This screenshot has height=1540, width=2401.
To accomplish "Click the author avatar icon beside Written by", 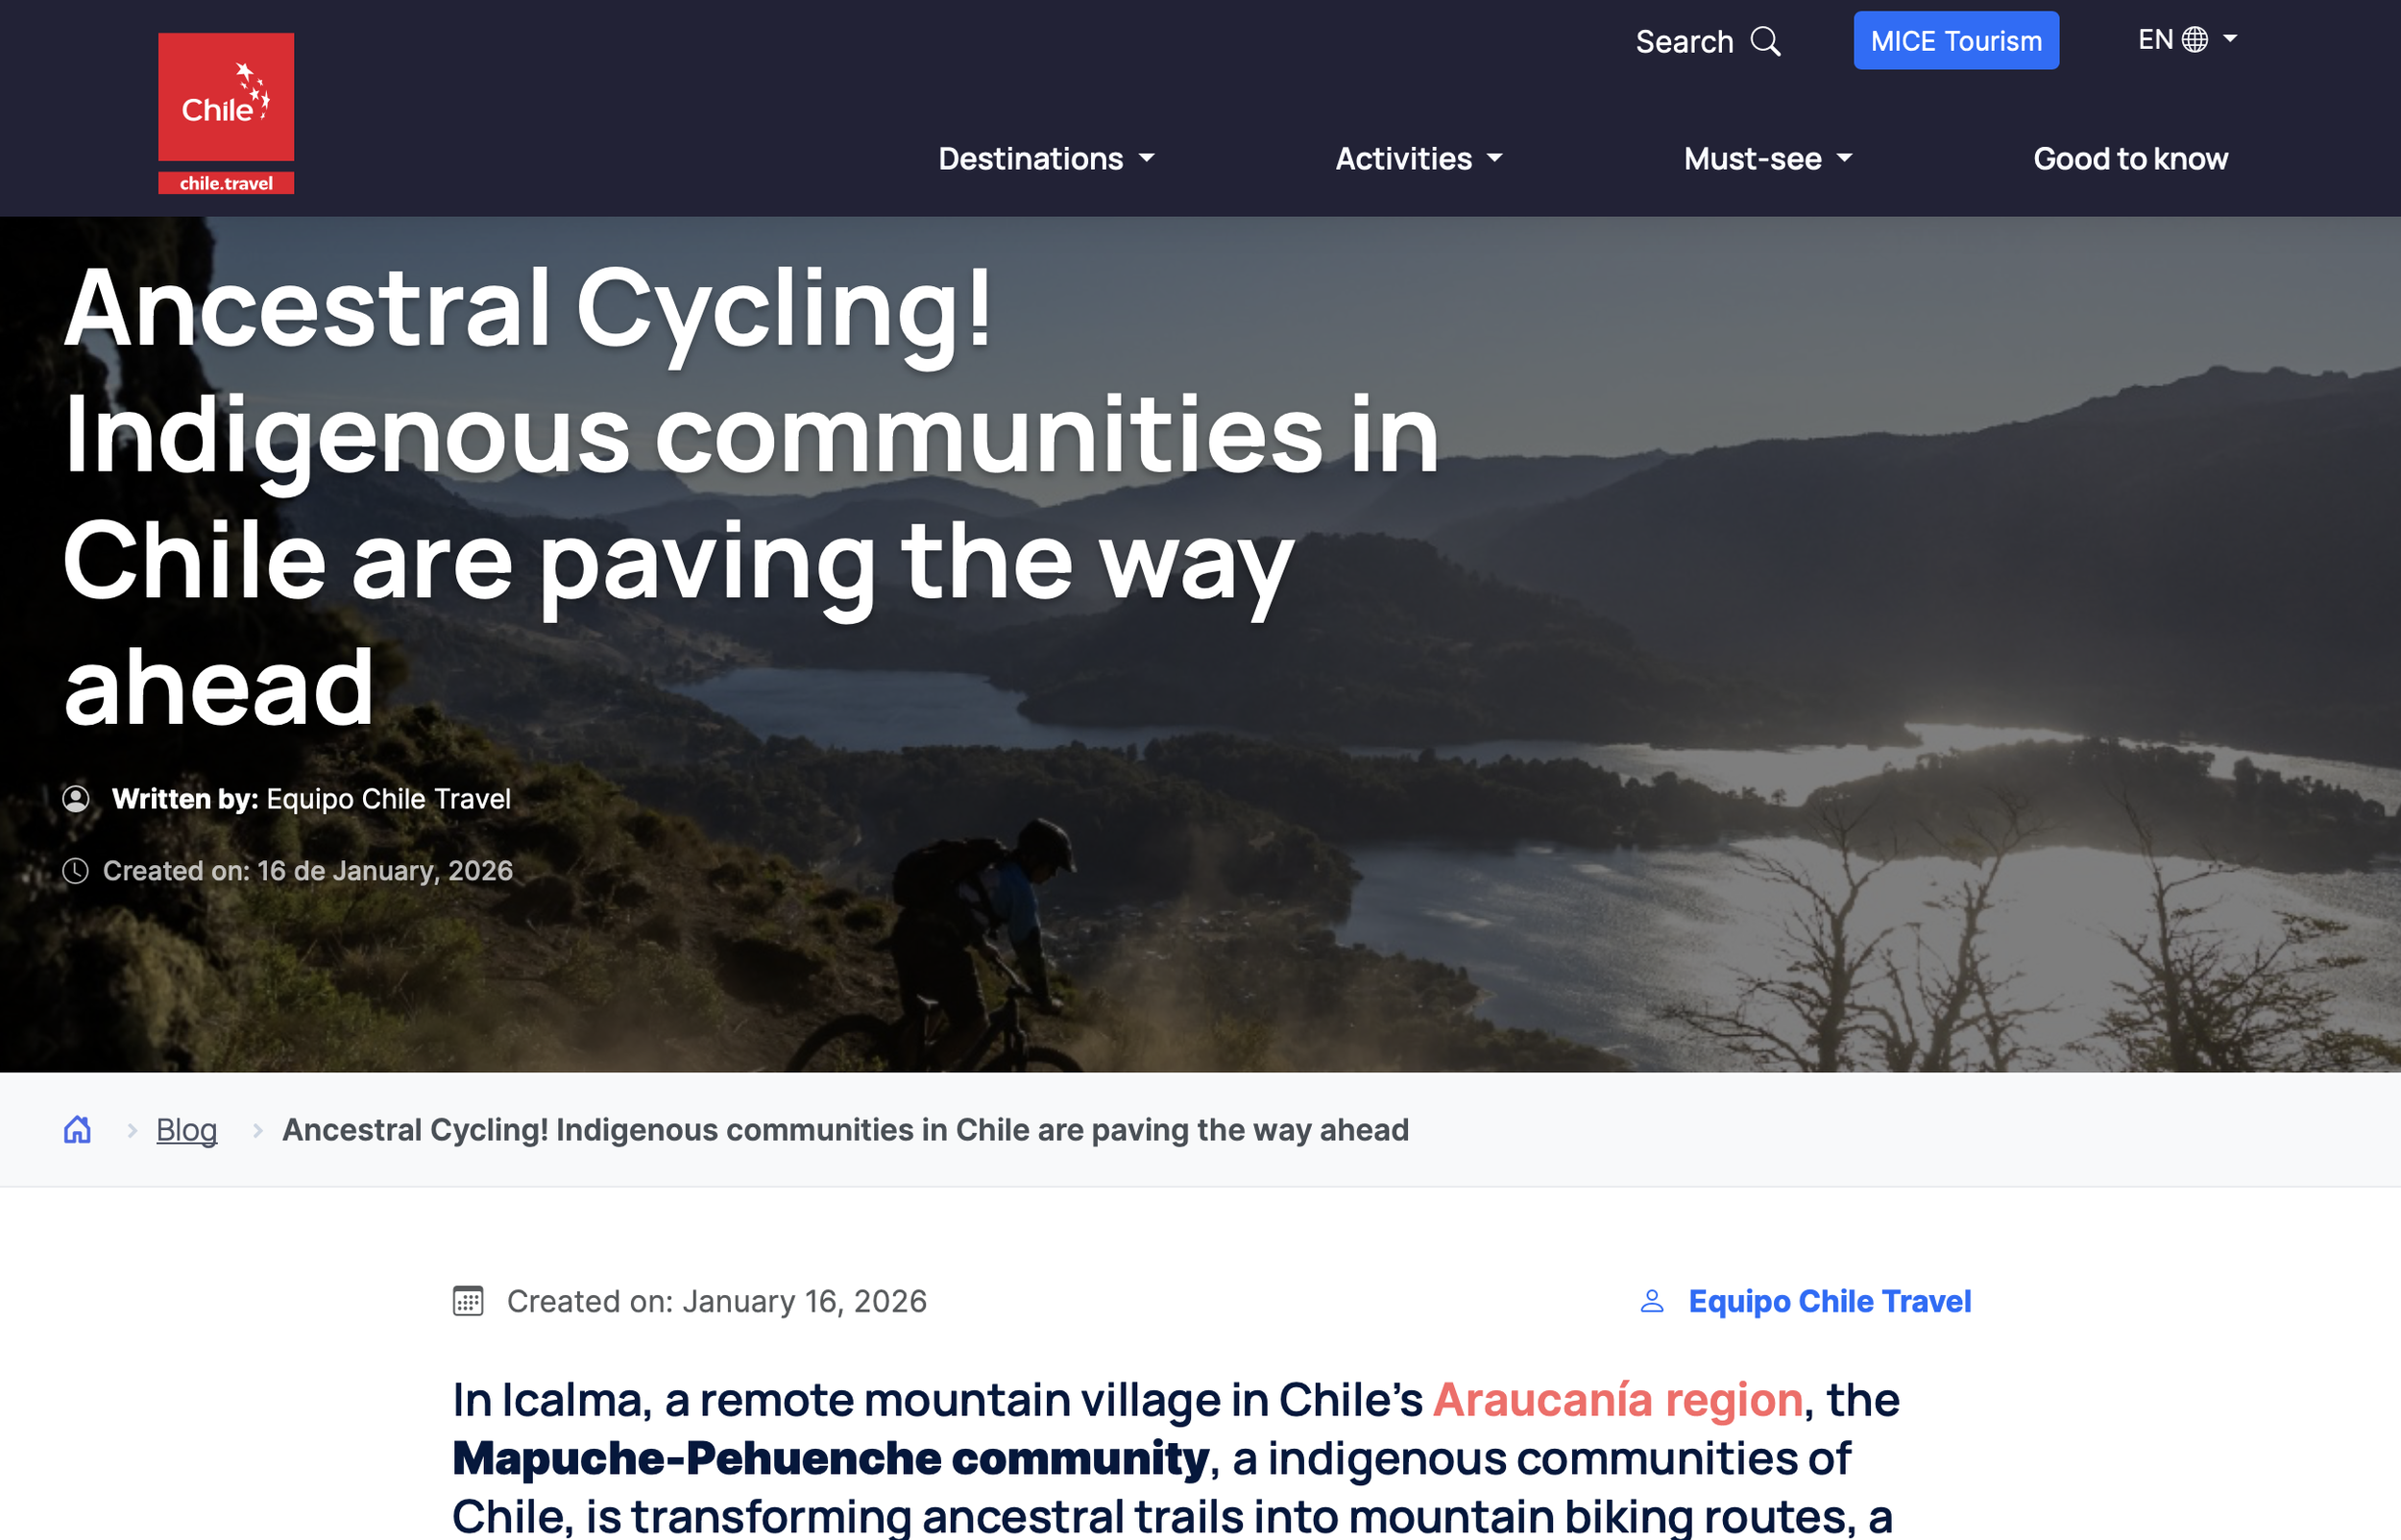I will click(x=76, y=798).
